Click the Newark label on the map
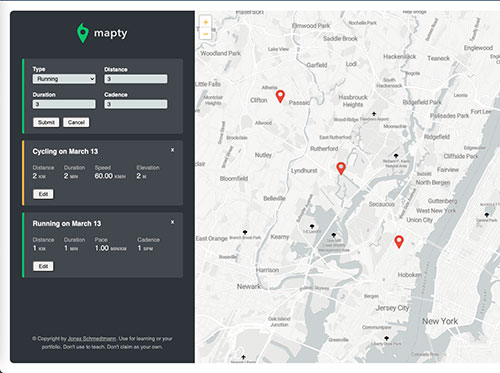The image size is (500, 373). point(249,286)
